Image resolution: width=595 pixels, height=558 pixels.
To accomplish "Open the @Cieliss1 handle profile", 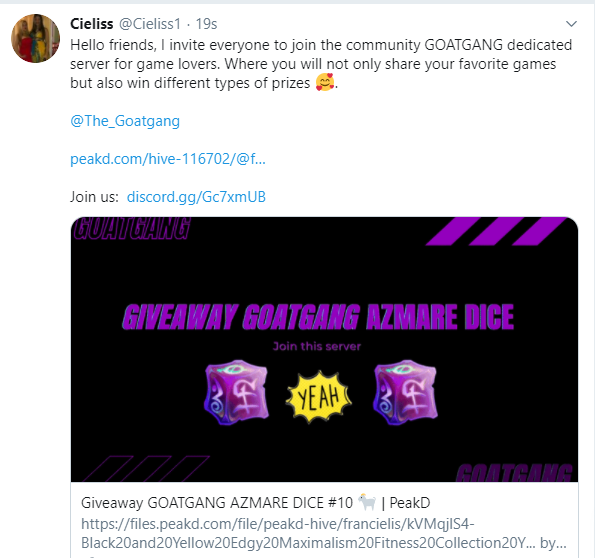I will point(150,24).
